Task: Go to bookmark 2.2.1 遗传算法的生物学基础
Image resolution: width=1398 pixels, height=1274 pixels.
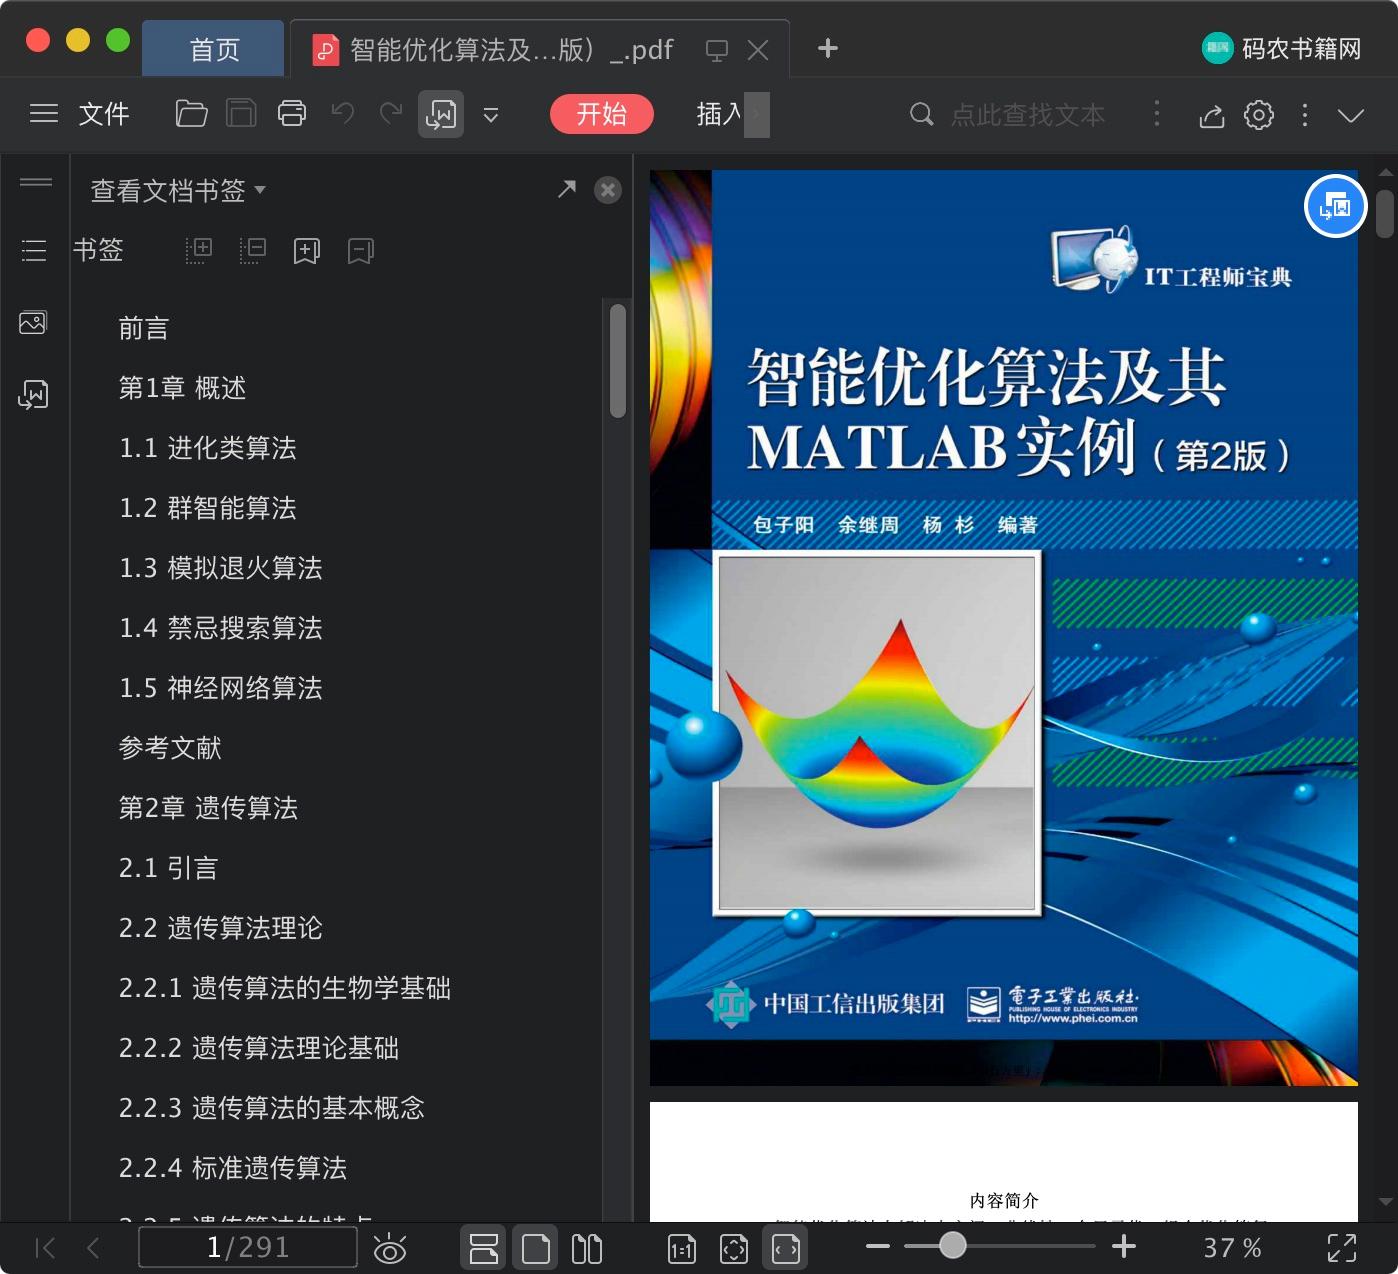Action: [x=285, y=988]
